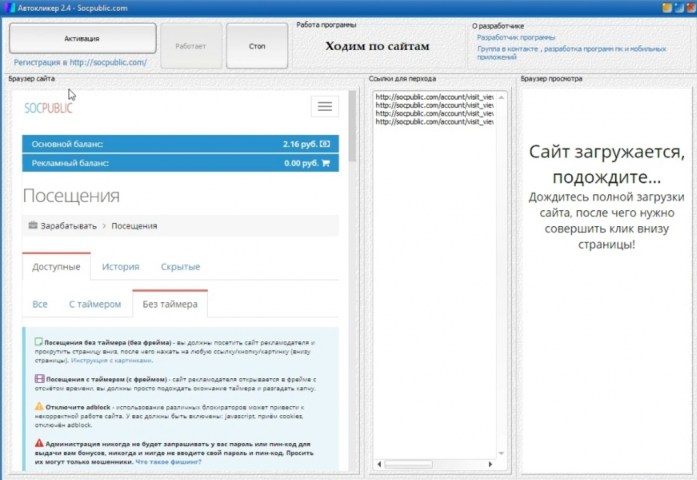Select the Без таймера filter tab
The height and width of the screenshot is (480, 697).
click(x=170, y=304)
